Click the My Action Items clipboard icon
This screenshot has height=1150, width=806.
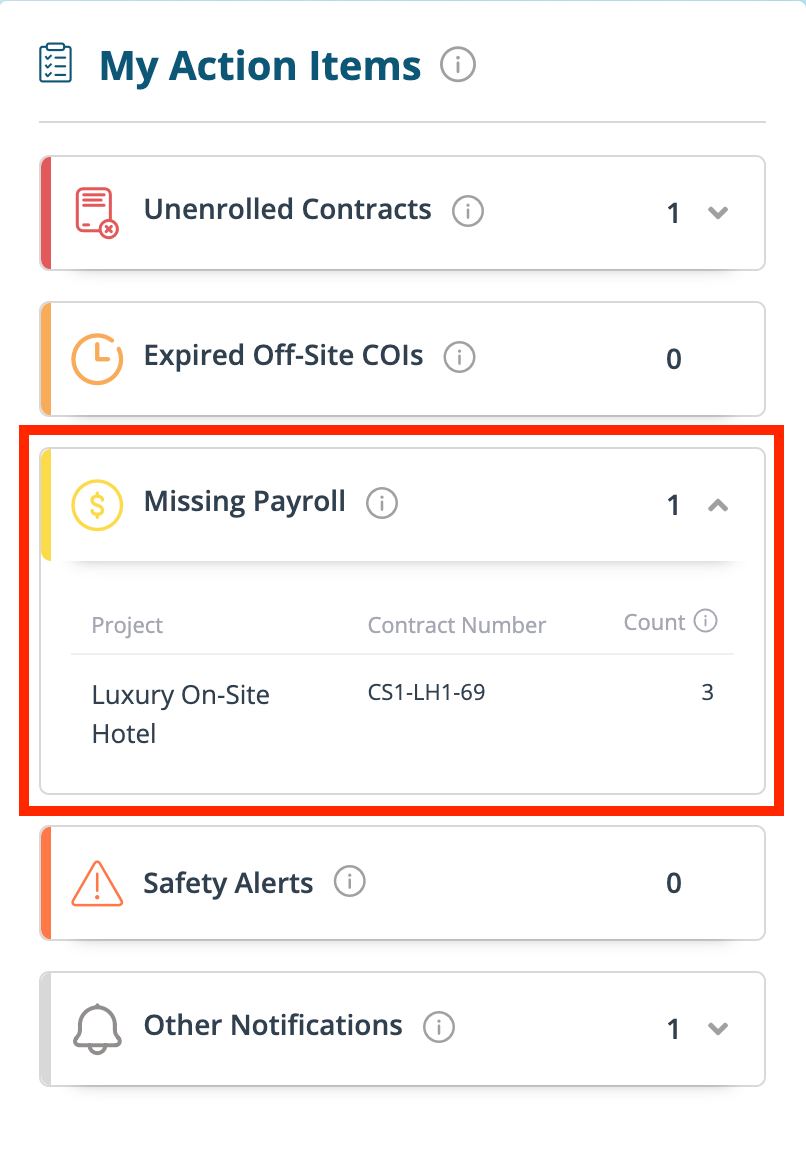55,63
